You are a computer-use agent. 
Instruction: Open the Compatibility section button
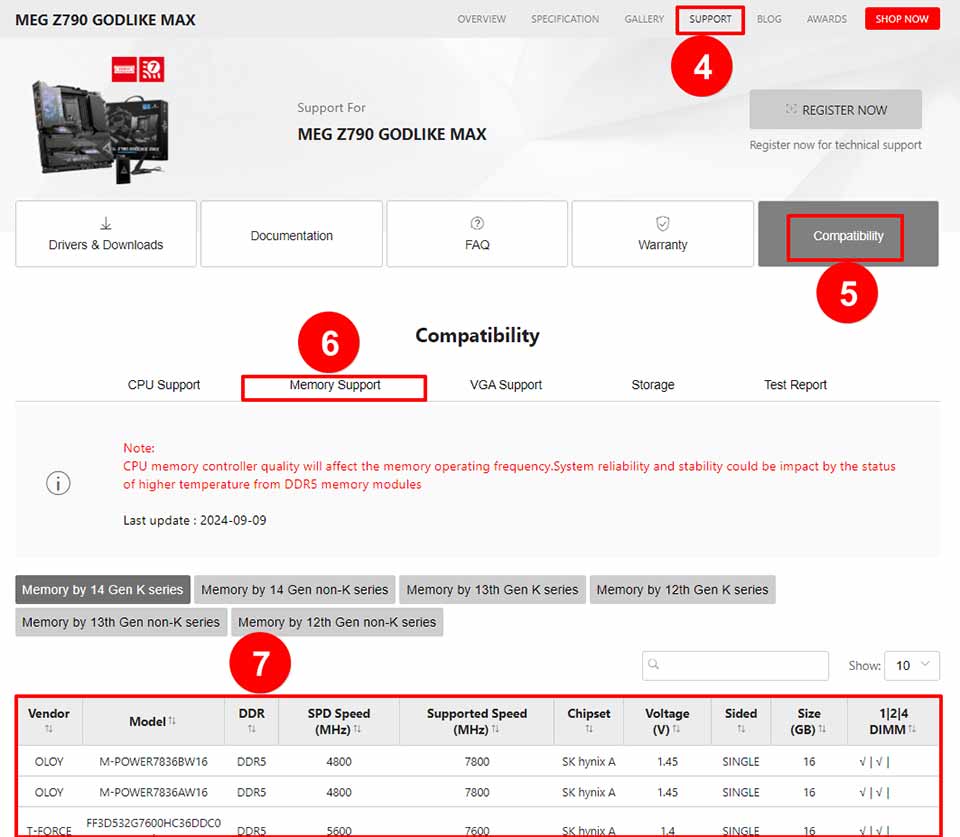(847, 236)
